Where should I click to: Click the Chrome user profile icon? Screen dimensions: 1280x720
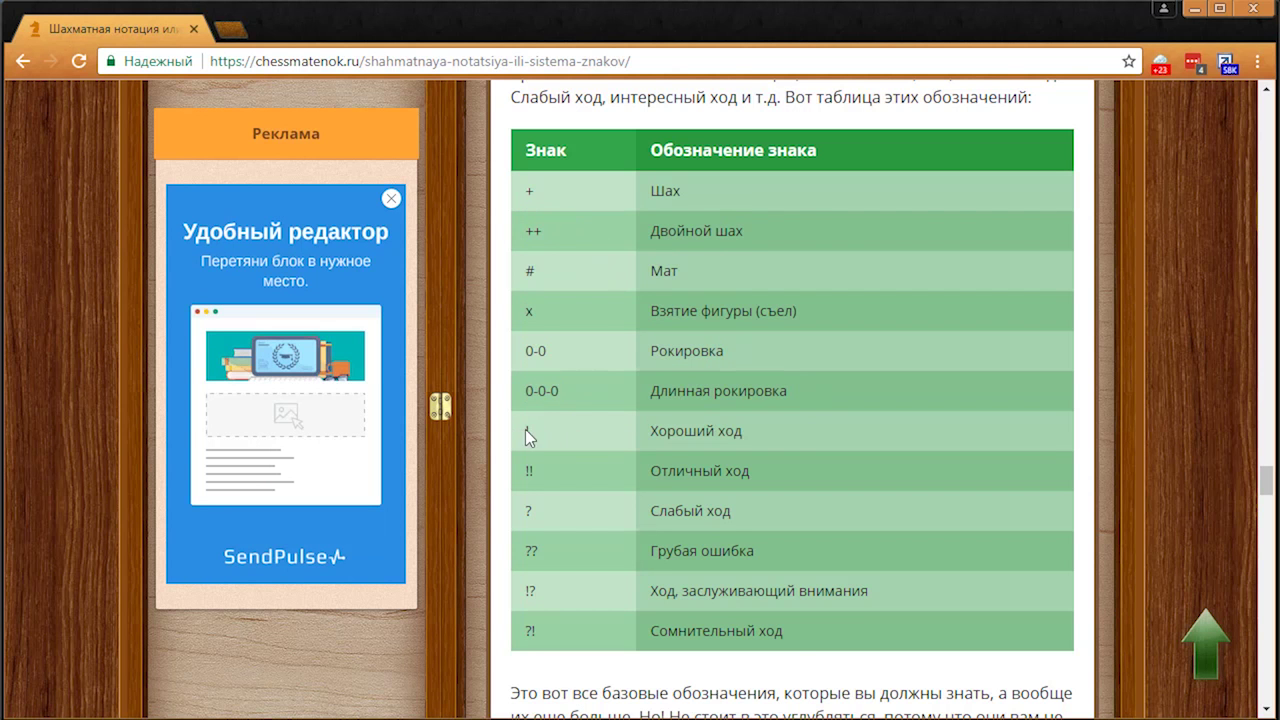click(1164, 9)
